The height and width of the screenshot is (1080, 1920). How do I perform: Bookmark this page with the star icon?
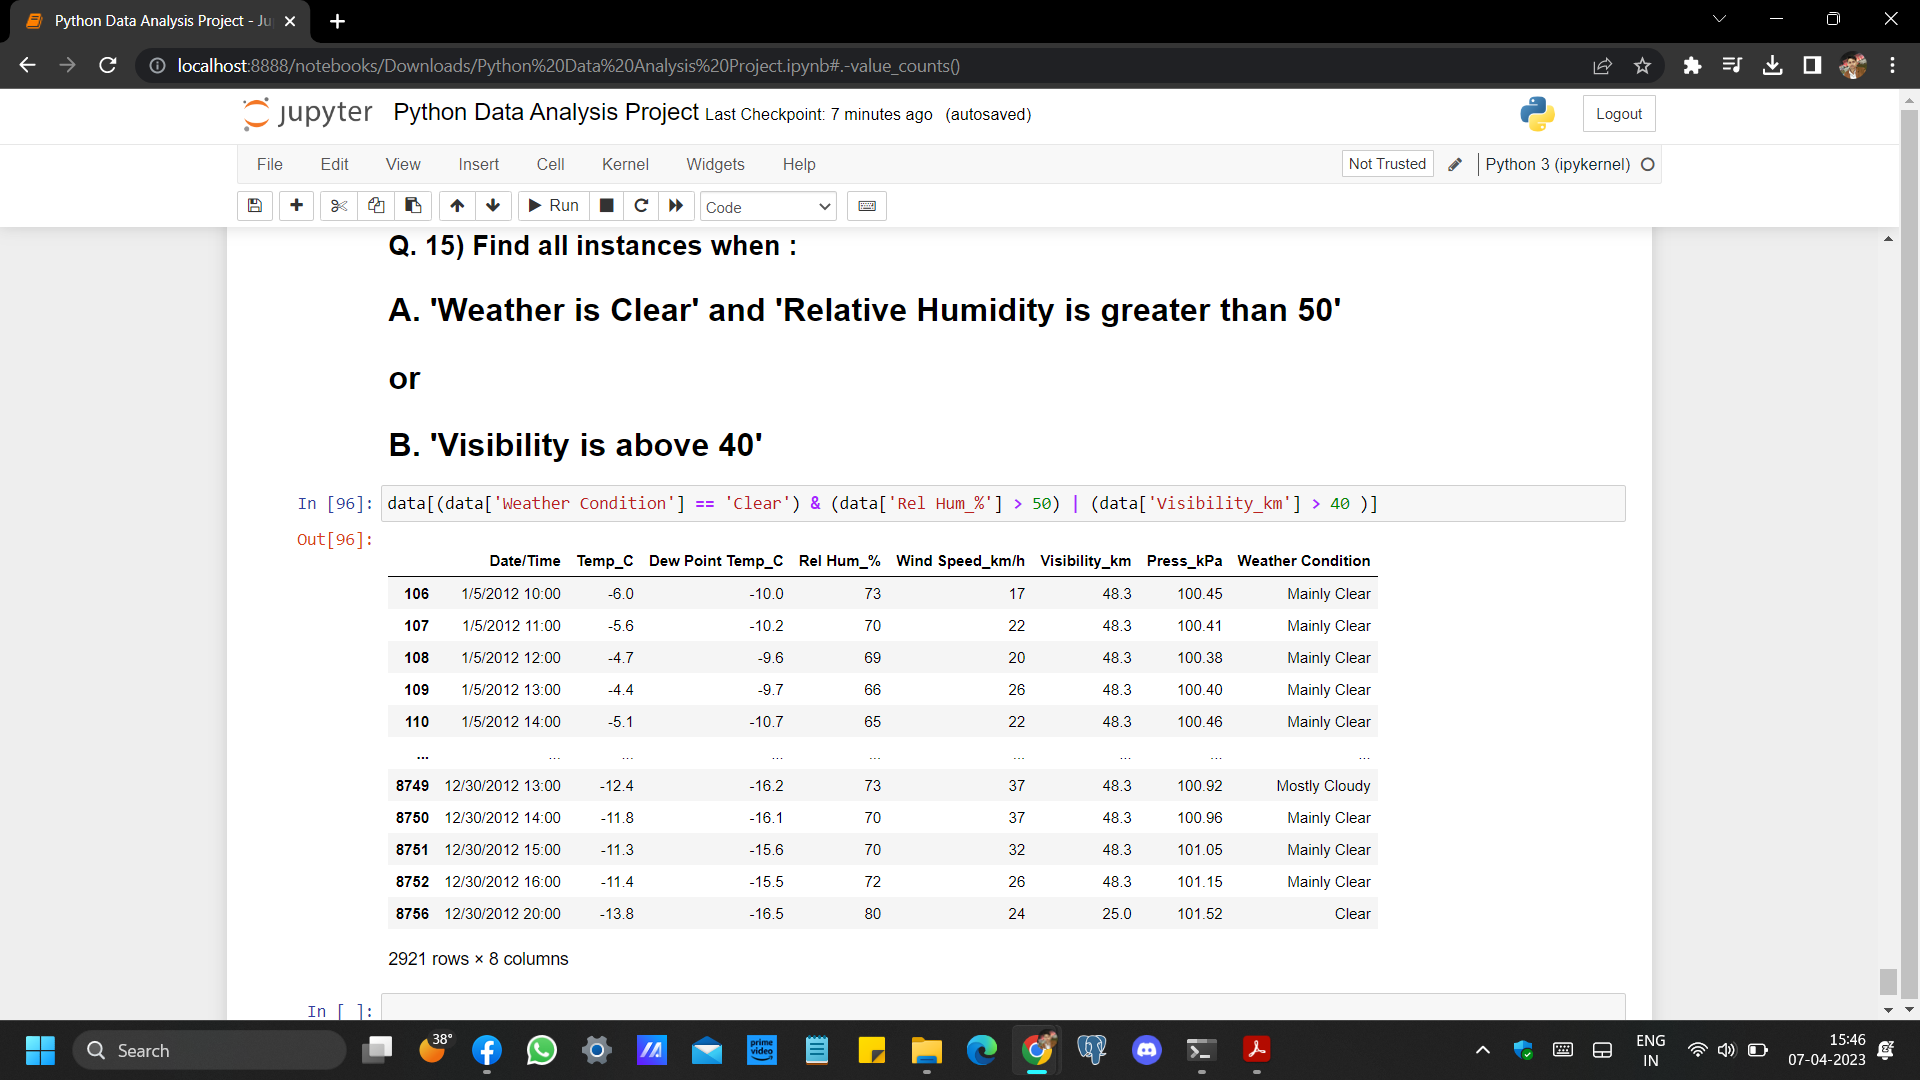(1642, 66)
